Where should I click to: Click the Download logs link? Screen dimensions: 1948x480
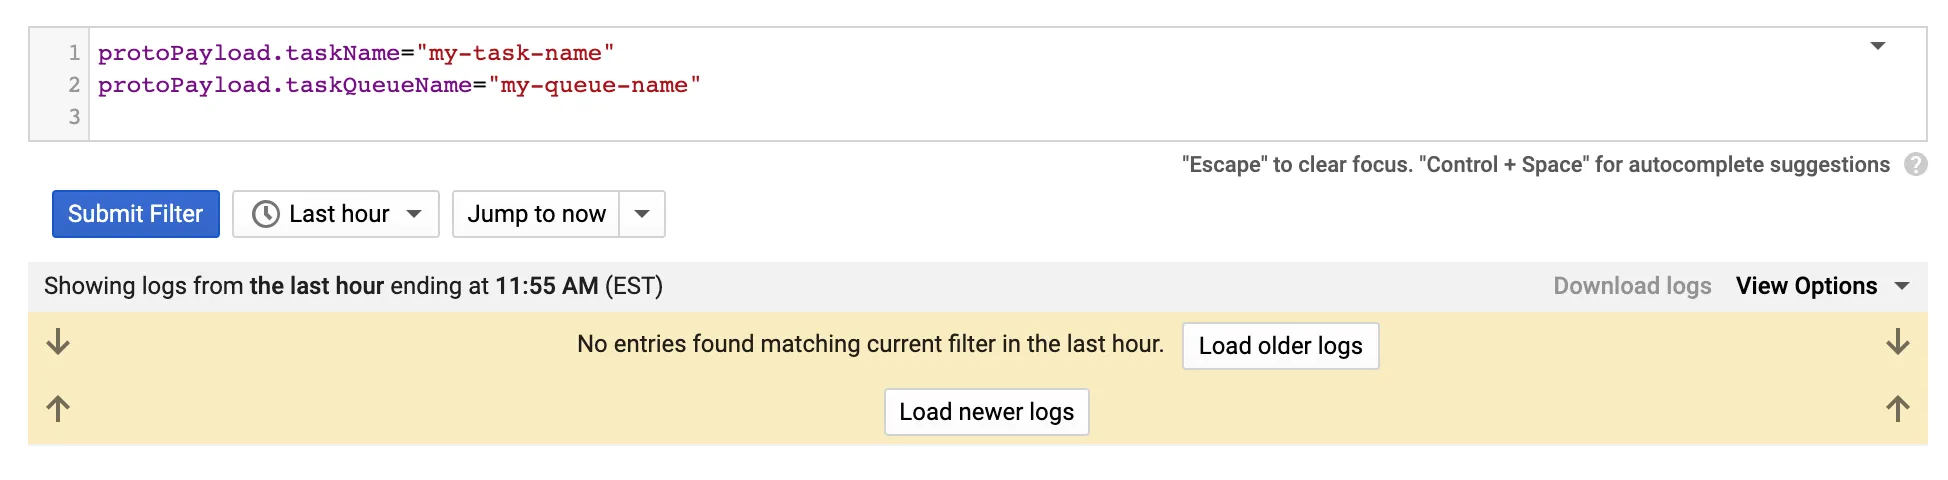[1632, 286]
